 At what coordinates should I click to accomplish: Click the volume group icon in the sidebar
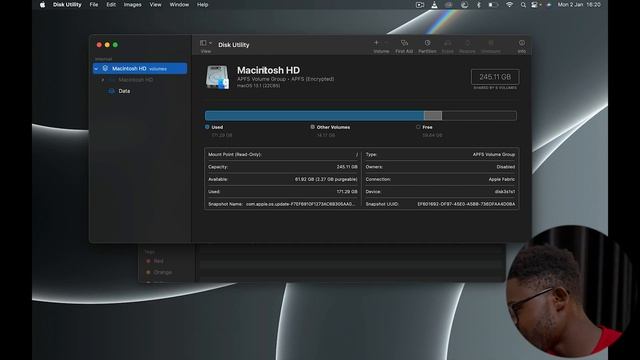point(105,68)
